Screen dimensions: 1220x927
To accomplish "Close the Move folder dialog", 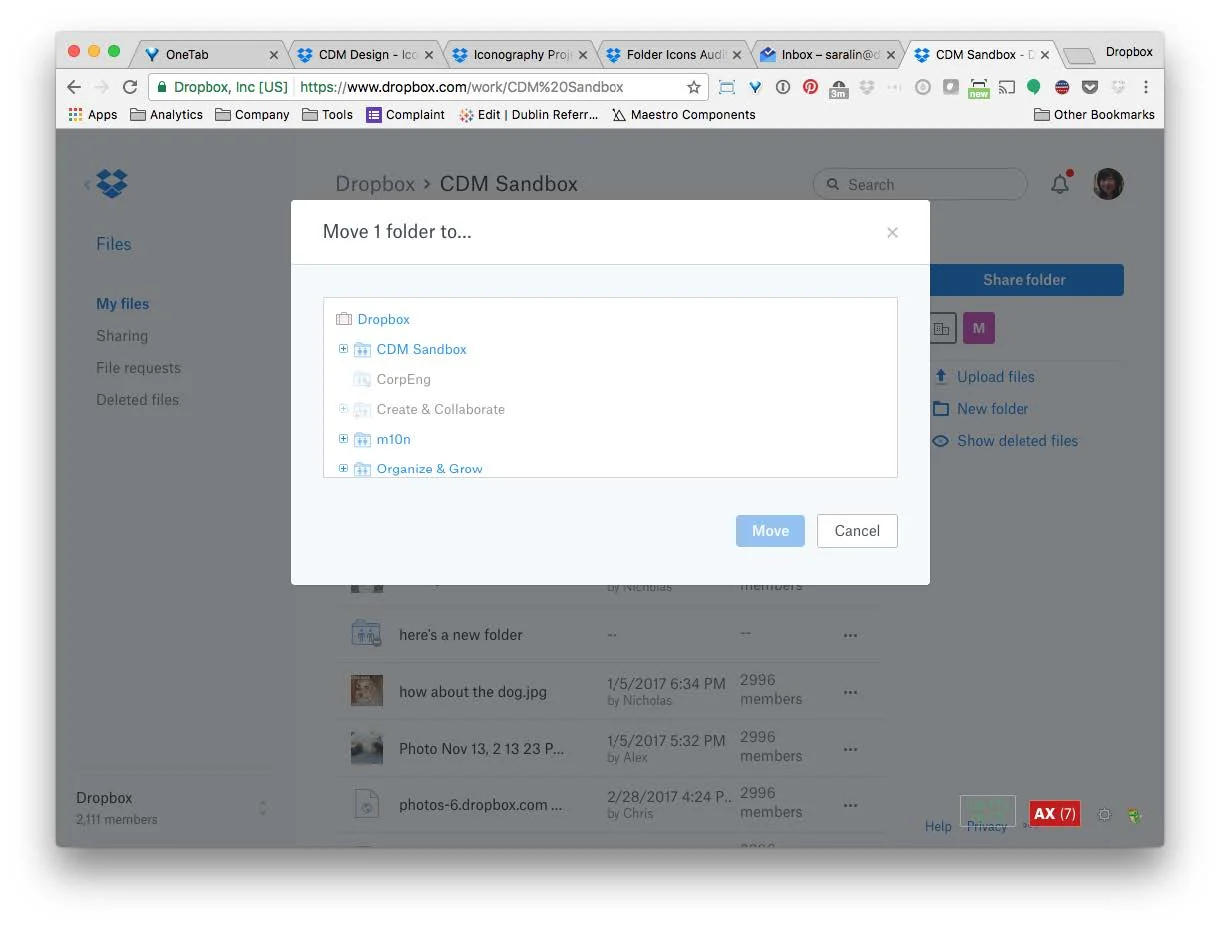I will (x=892, y=232).
